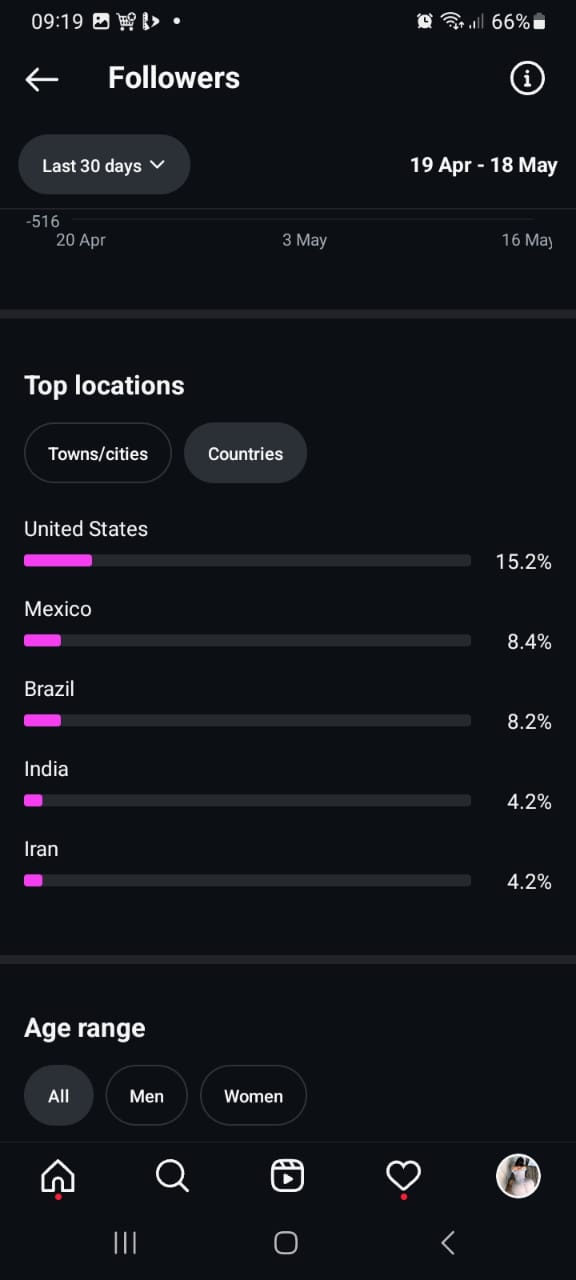The height and width of the screenshot is (1280, 576).
Task: Open the heart activity icon
Action: pyautogui.click(x=403, y=1176)
